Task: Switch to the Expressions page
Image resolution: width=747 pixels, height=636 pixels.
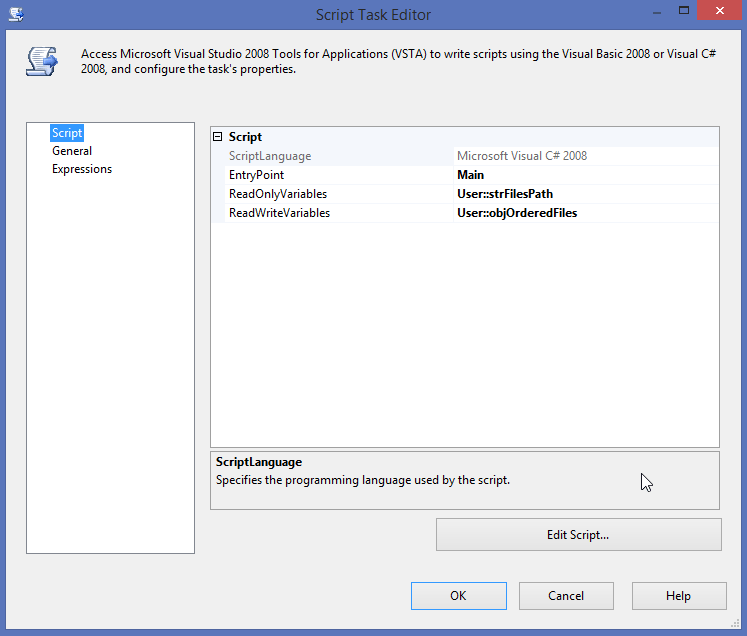Action: tap(82, 169)
